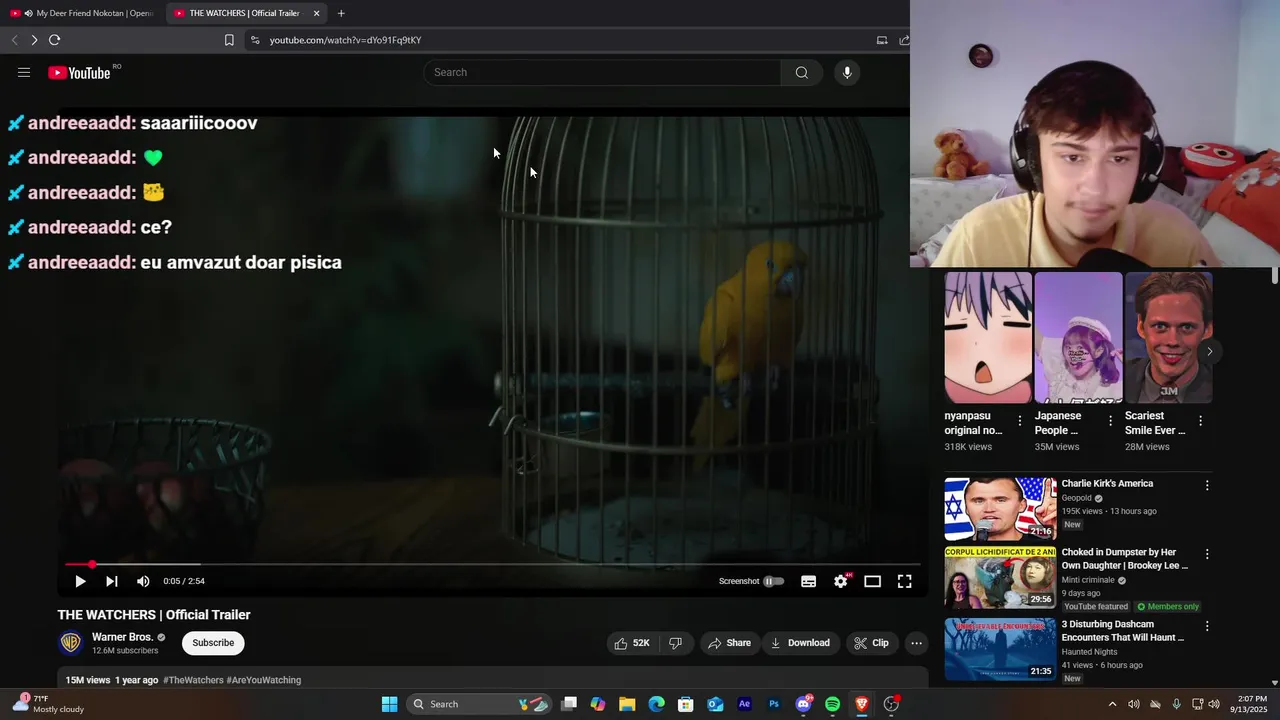Open 3 Disturbing Dashcam Encounters video
Image resolution: width=1280 pixels, height=720 pixels.
click(1123, 630)
